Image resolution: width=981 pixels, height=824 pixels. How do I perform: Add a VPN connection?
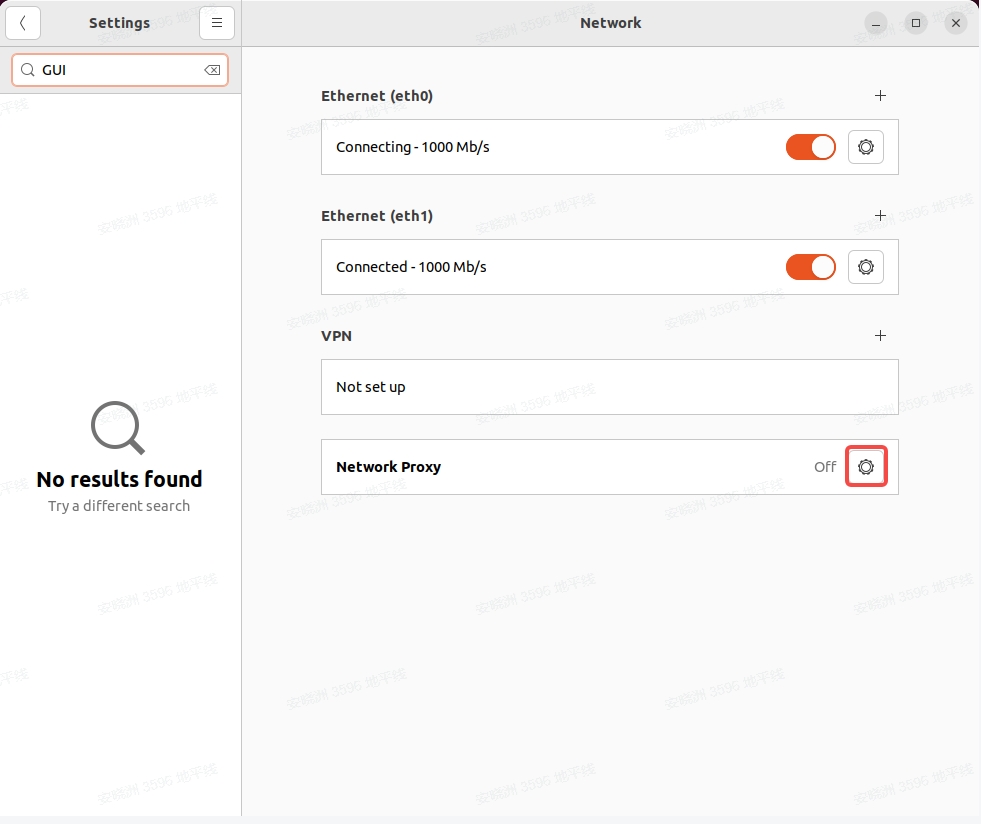880,336
